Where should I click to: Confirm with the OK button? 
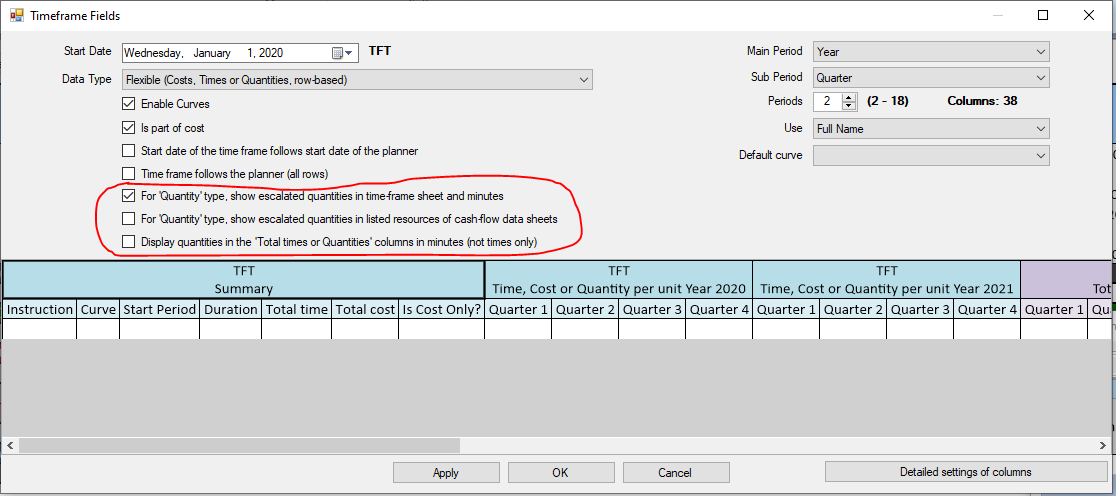(x=560, y=473)
